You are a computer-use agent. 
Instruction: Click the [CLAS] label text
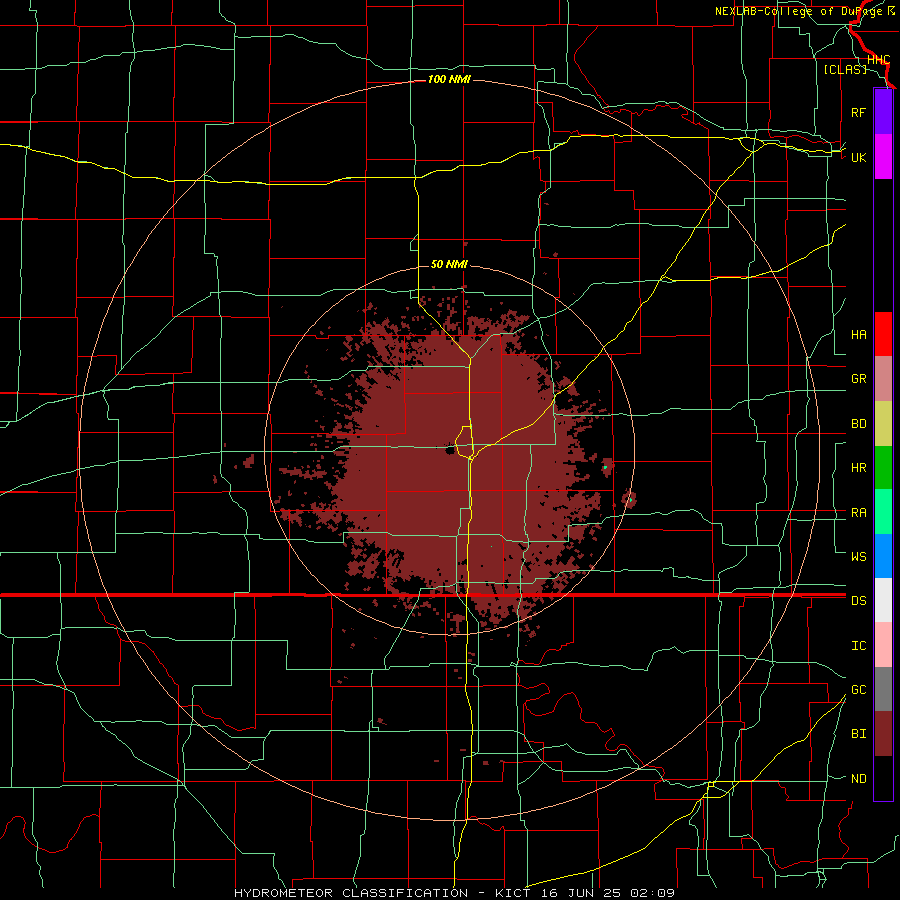(845, 69)
